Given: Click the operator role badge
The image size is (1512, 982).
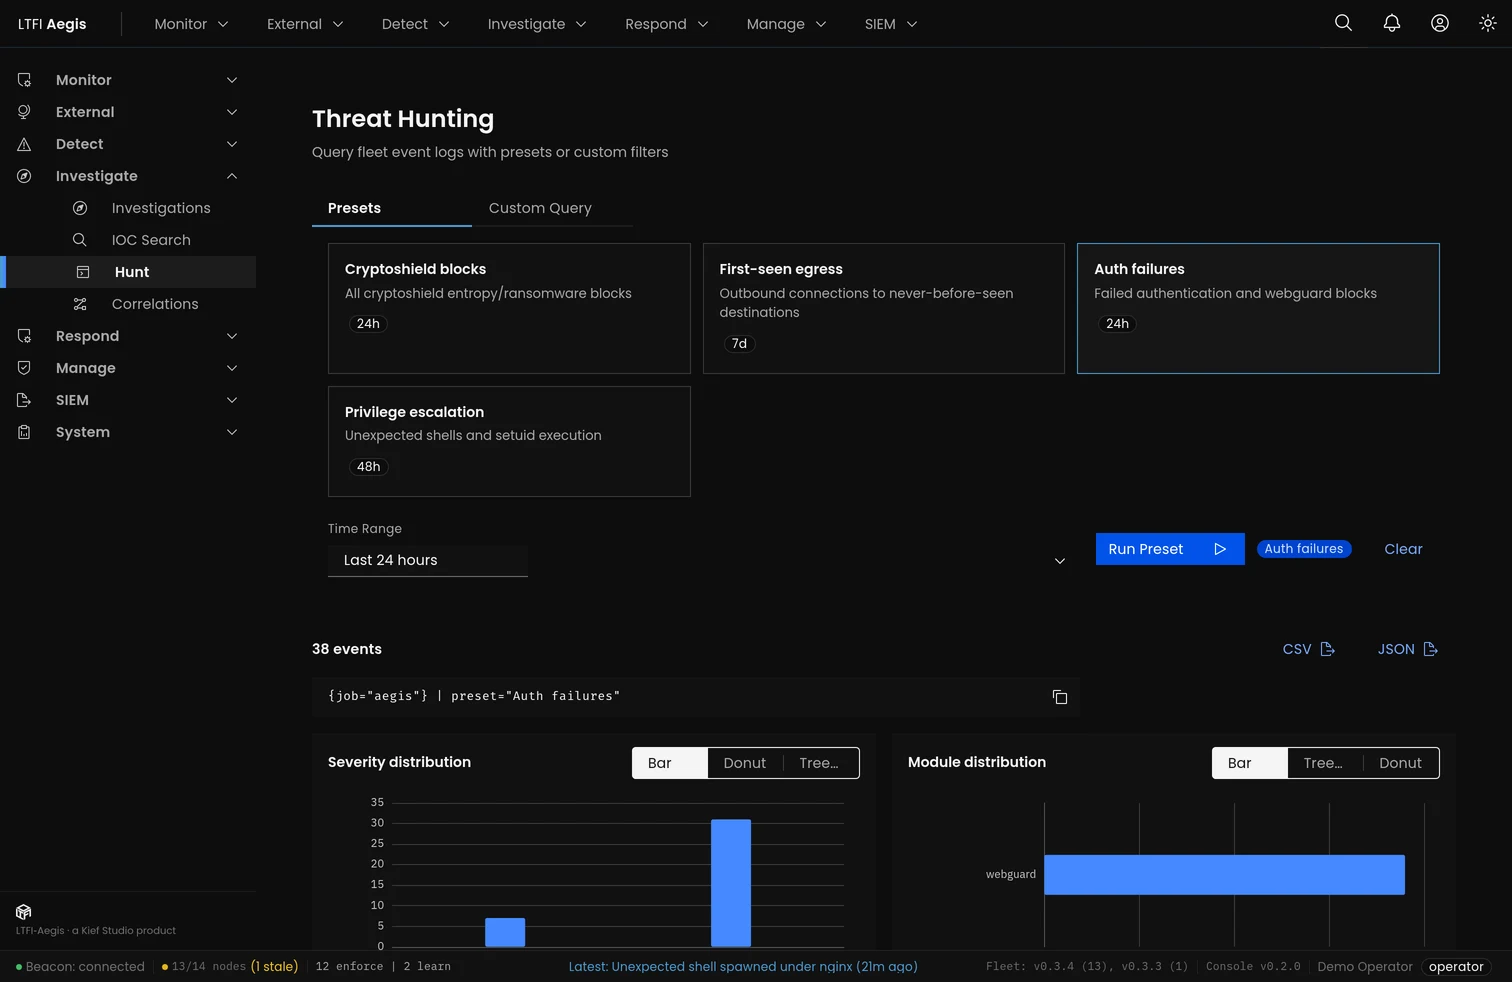Looking at the screenshot, I should coord(1456,967).
